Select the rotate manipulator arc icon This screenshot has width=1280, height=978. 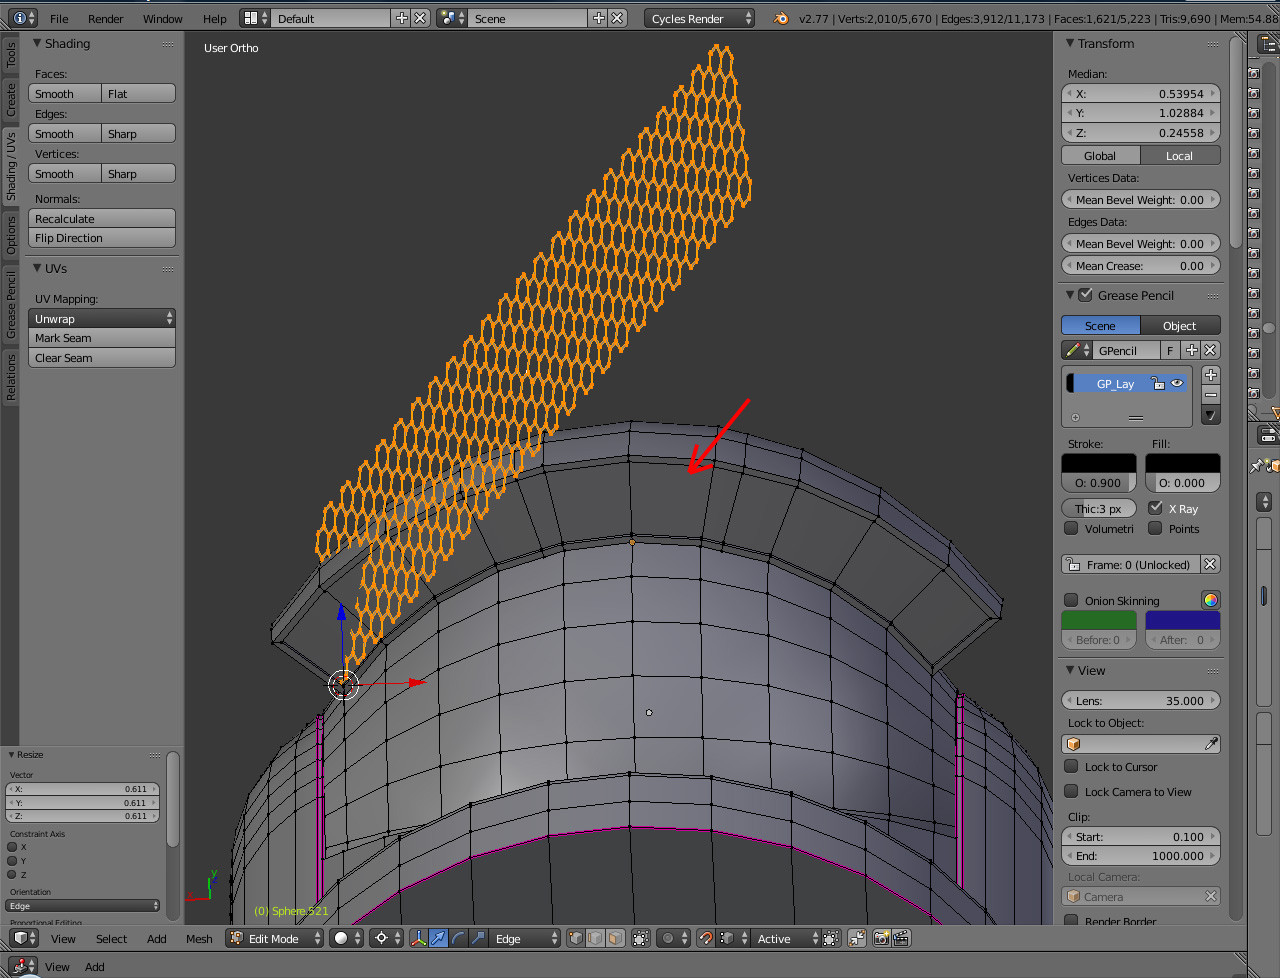pos(458,938)
